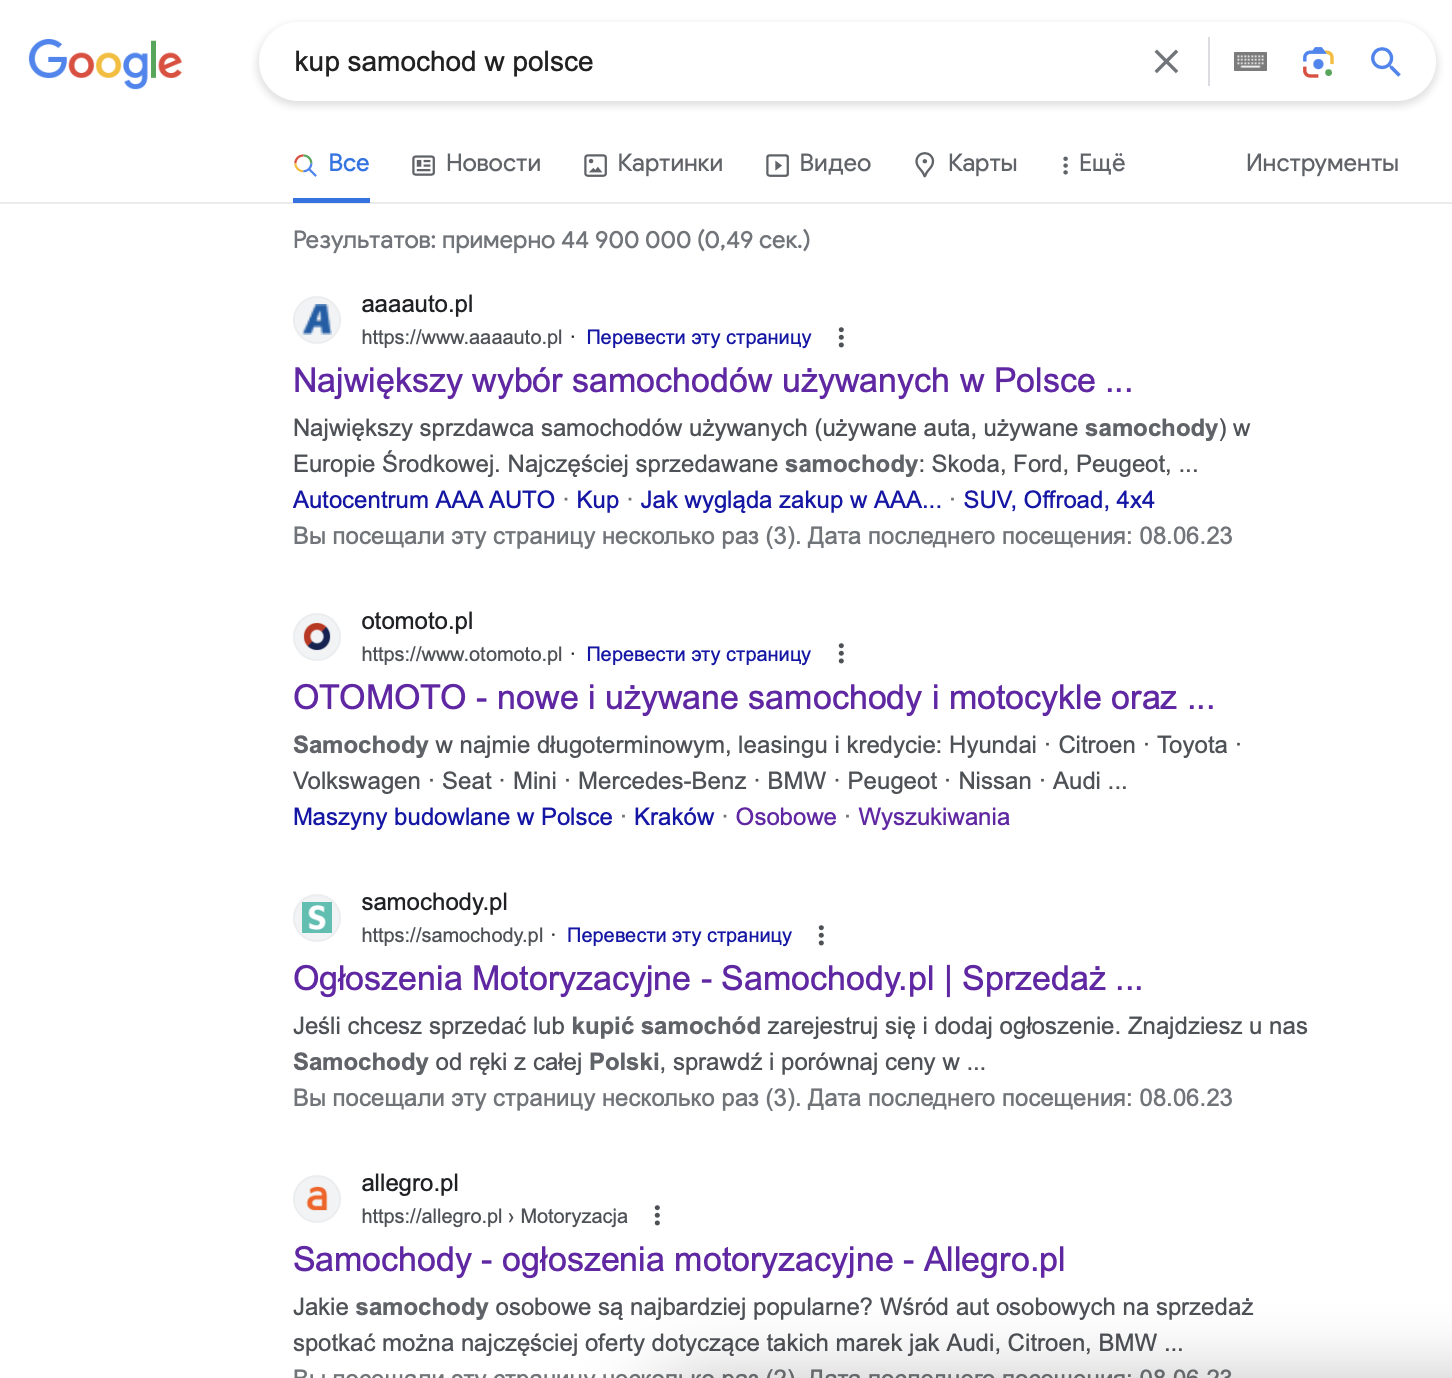Switch to the Новости tab
This screenshot has width=1452, height=1378.
[x=477, y=164]
